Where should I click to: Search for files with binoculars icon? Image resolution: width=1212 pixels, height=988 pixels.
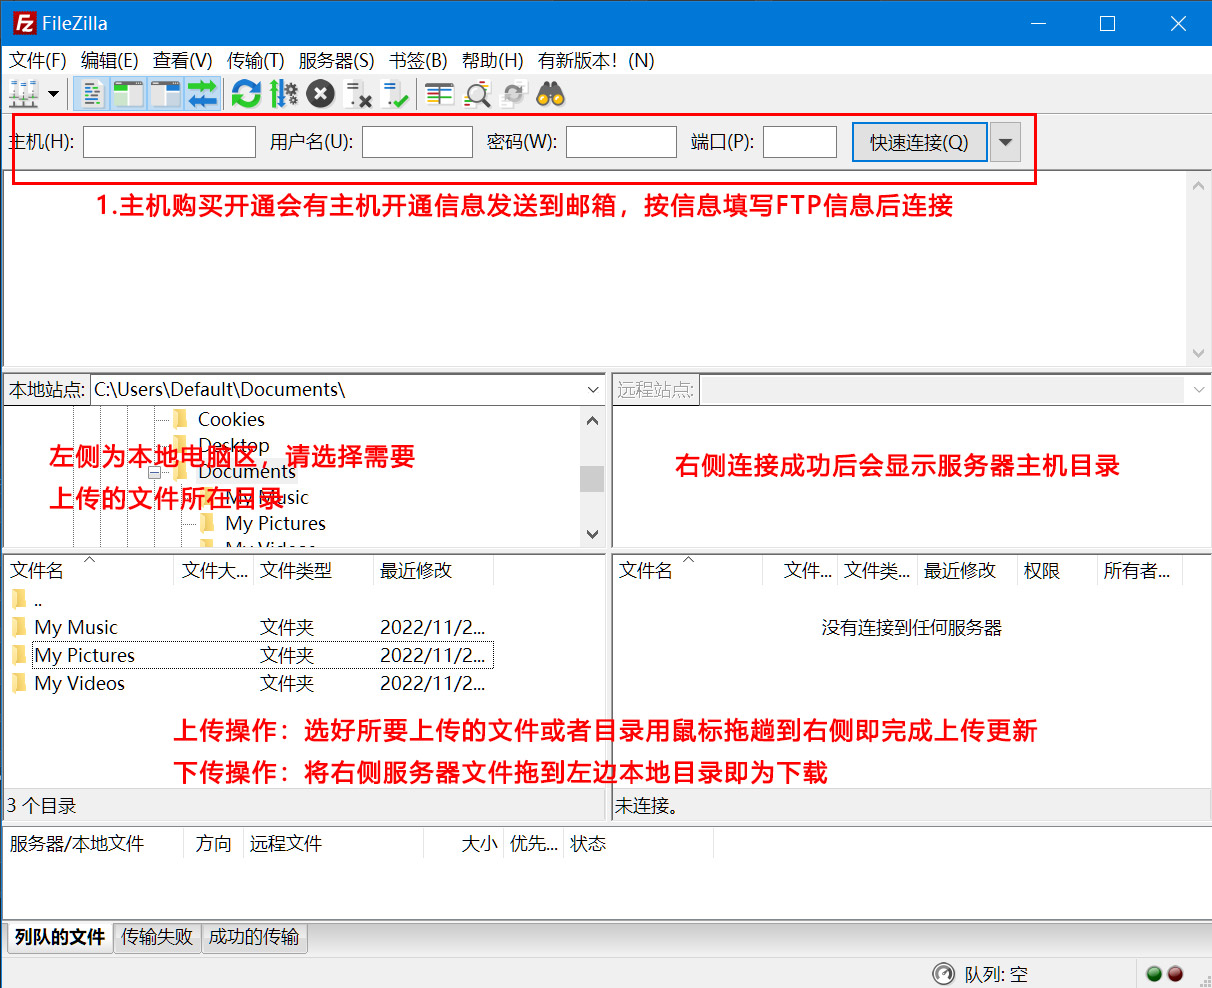[551, 95]
